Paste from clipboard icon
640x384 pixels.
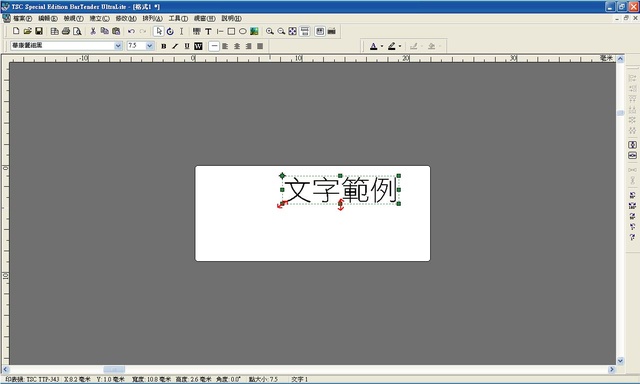116,31
